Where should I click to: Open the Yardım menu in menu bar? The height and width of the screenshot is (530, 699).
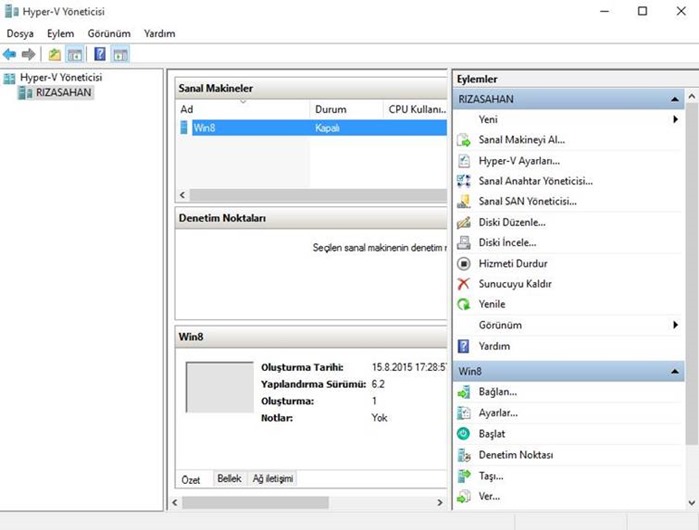coord(160,33)
